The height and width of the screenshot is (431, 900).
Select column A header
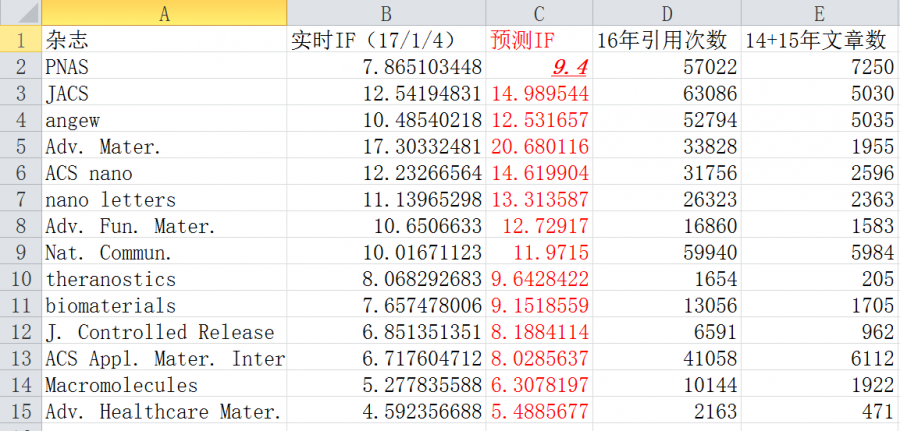(x=164, y=13)
